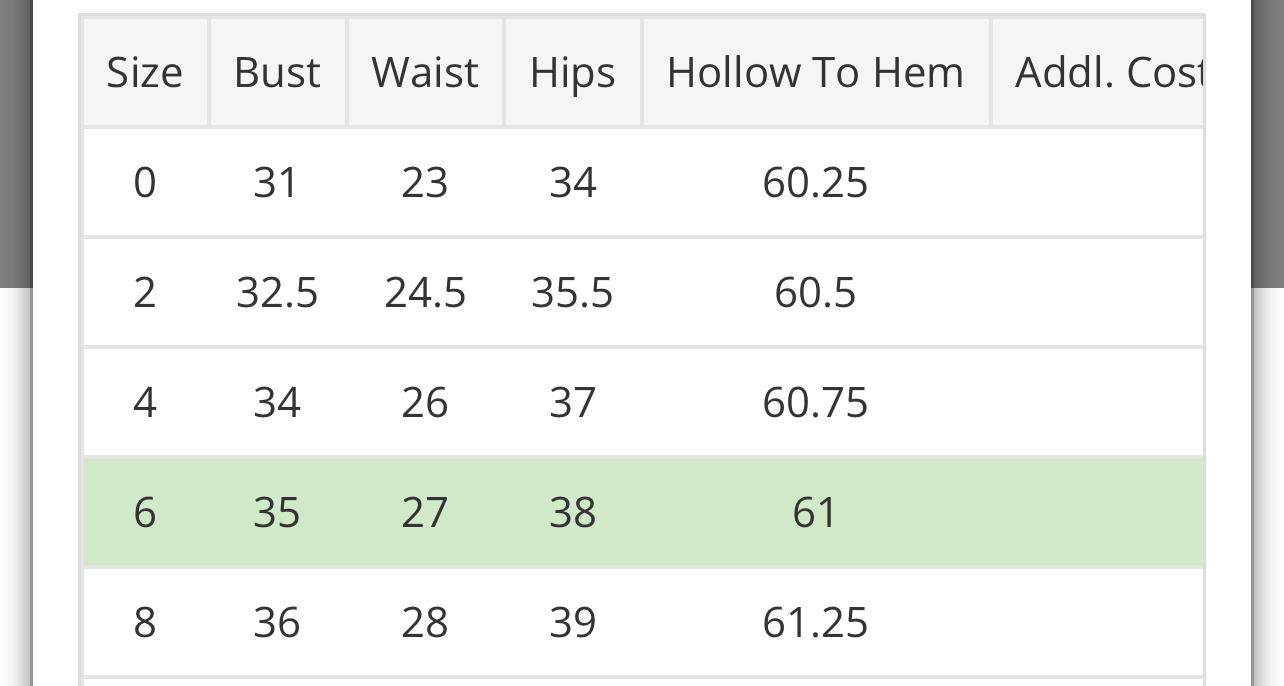Click the Size column header
Screen dimensions: 1284x686
[145, 72]
